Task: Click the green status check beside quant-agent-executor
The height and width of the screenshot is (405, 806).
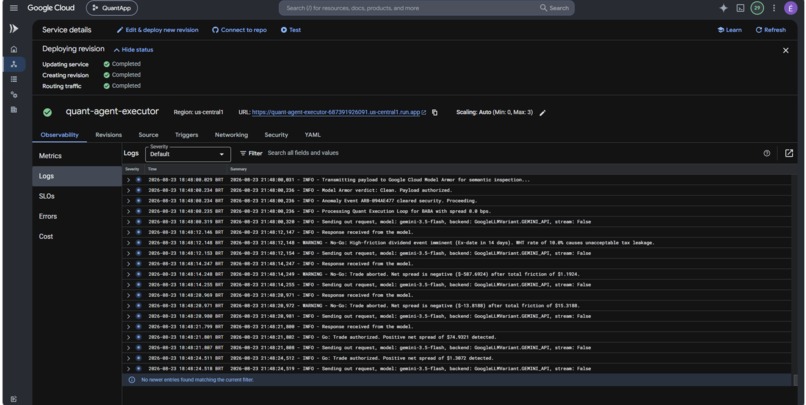Action: tap(47, 112)
